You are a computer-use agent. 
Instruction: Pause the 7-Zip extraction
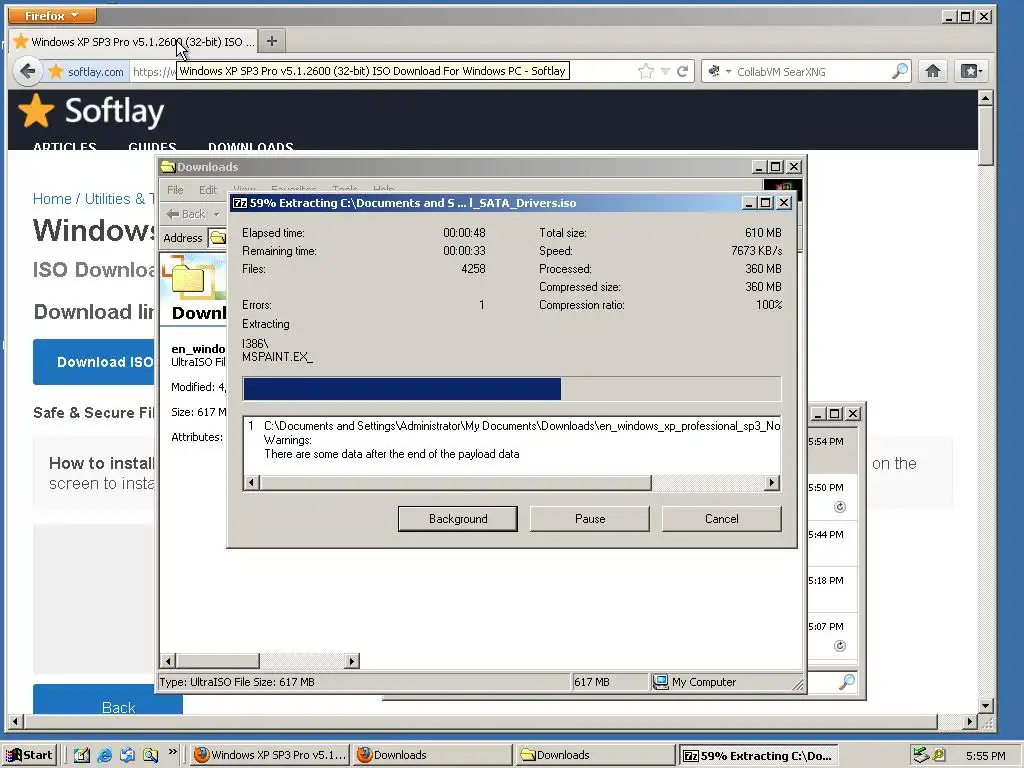590,519
